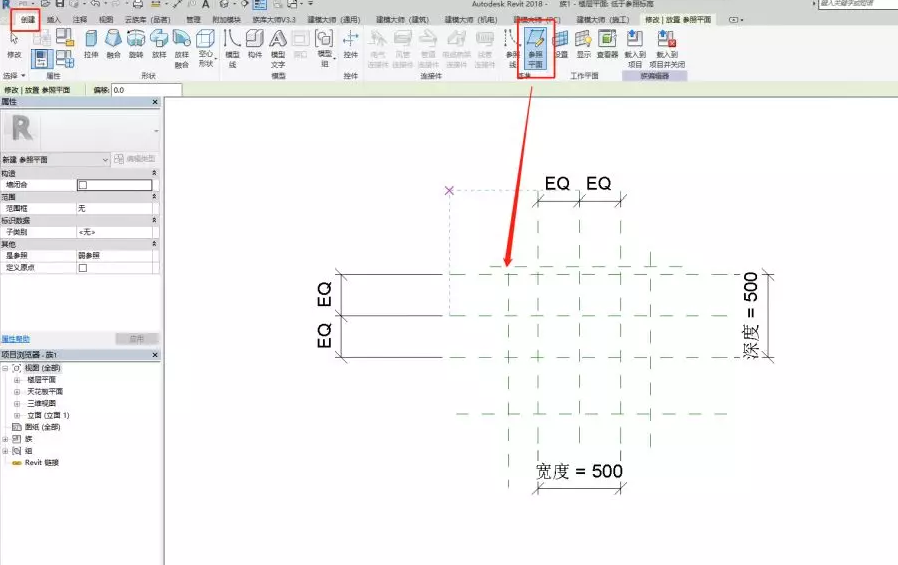Select the 放样融合 (Swept Blend) tool
The width and height of the screenshot is (898, 565).
[x=182, y=48]
